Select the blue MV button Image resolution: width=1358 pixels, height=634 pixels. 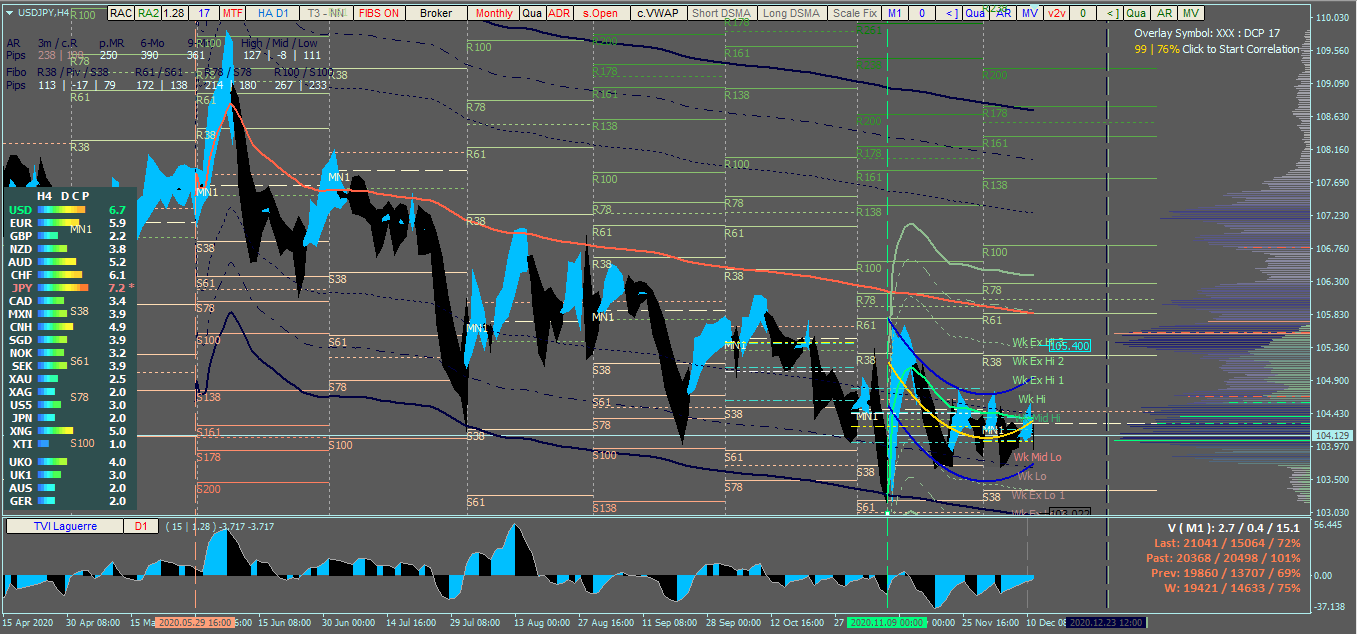point(1030,13)
